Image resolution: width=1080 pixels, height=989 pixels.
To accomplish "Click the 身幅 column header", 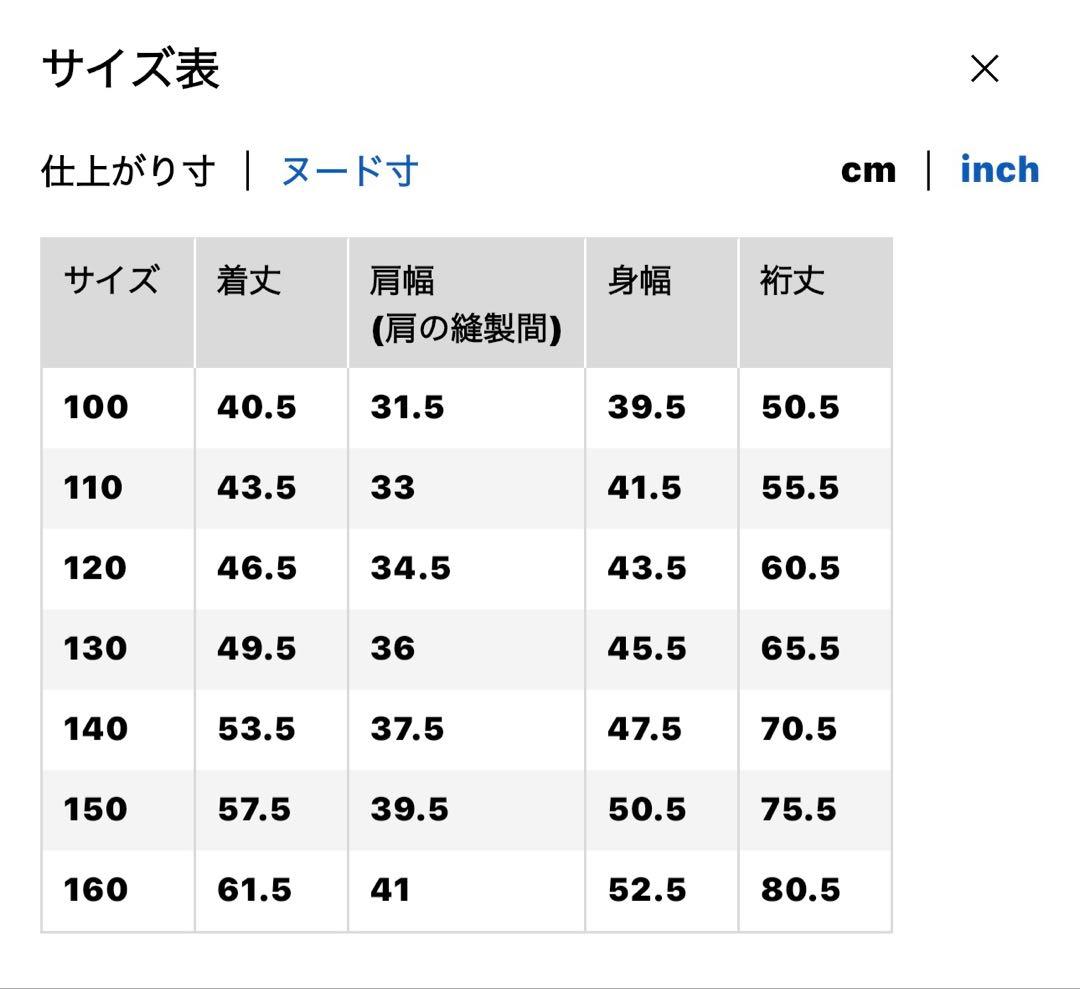I will pyautogui.click(x=639, y=281).
